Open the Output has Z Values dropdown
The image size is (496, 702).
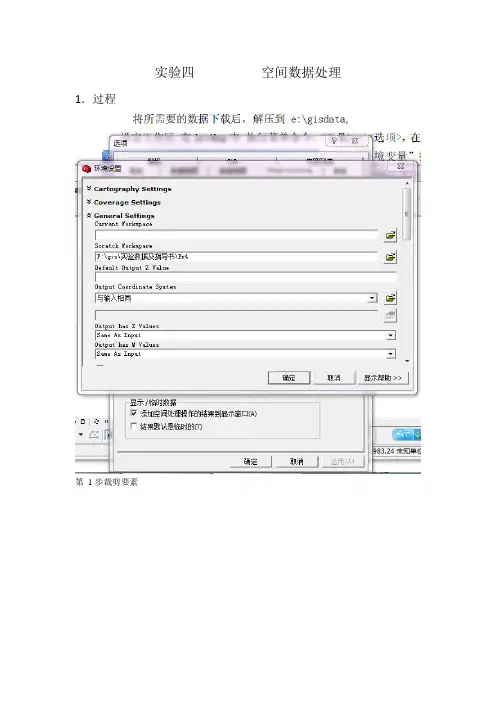click(391, 335)
